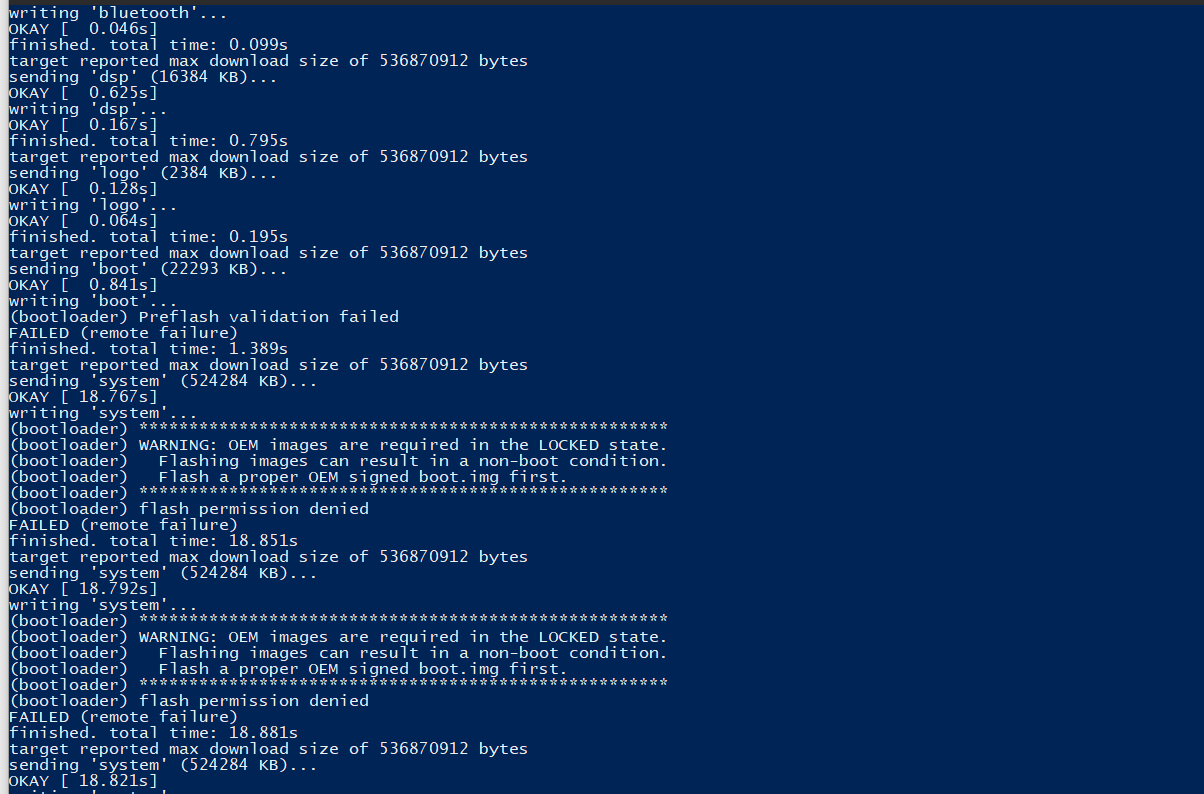Click the writing 'bluetooth' output line
This screenshot has height=794, width=1204.
coord(118,13)
